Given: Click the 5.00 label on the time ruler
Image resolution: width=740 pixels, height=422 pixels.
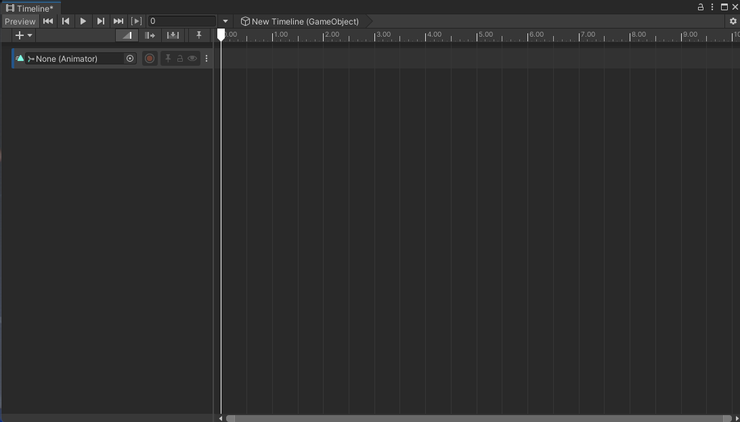Looking at the screenshot, I should (486, 34).
